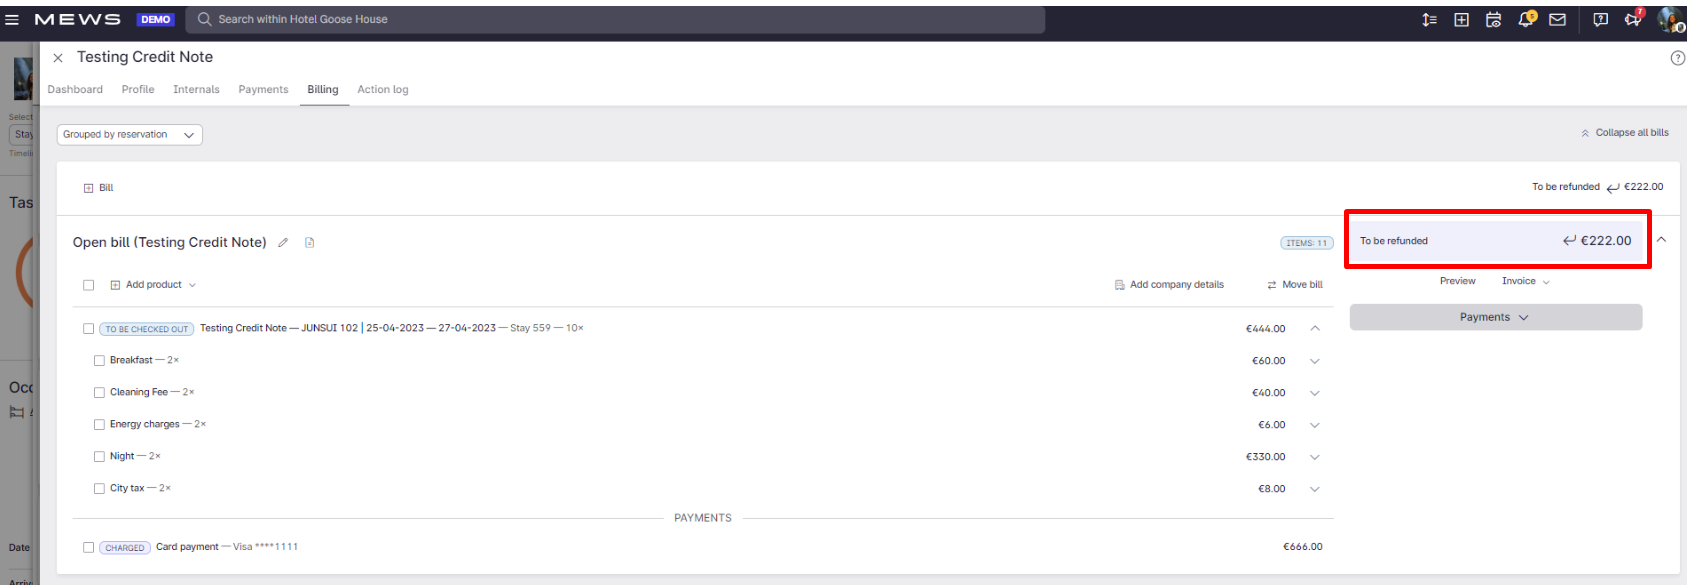Switch to the Dashboard tab
Image resolution: width=1687 pixels, height=585 pixels.
click(x=75, y=89)
